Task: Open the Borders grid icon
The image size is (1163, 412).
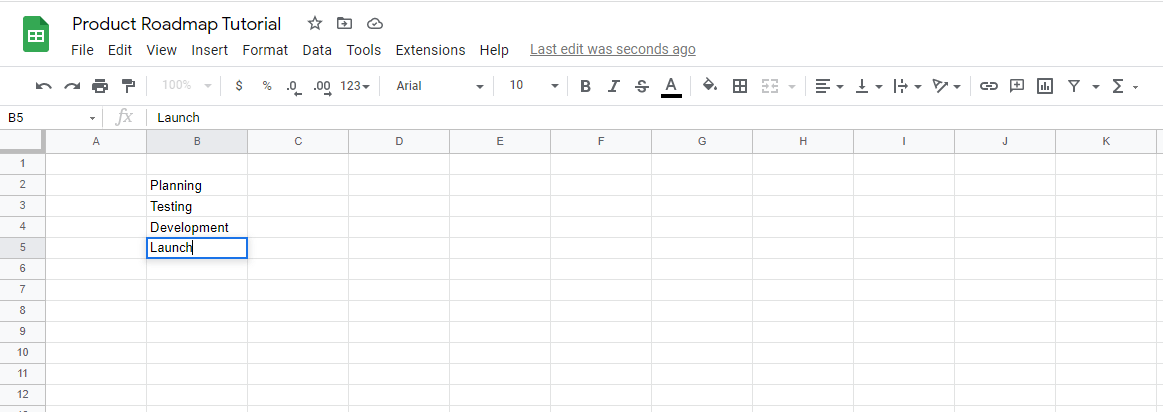Action: click(740, 86)
